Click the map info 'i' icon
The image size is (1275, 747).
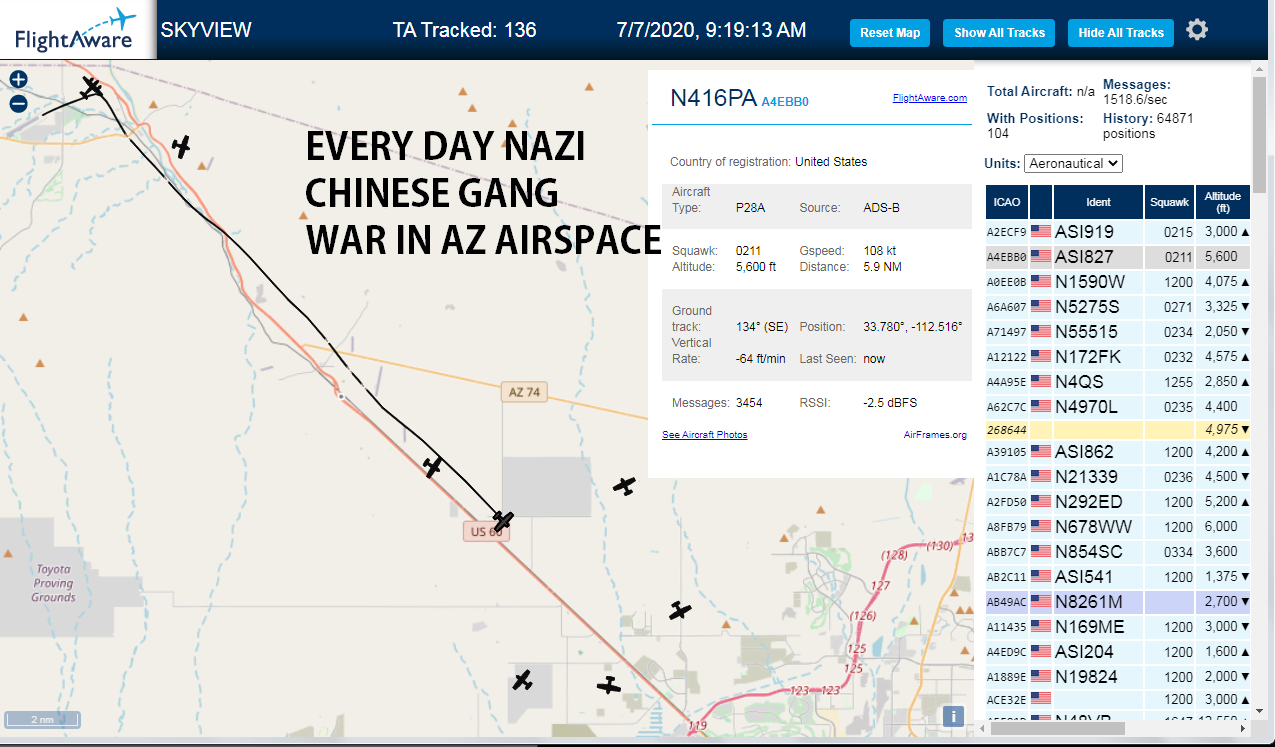pyautogui.click(x=953, y=716)
